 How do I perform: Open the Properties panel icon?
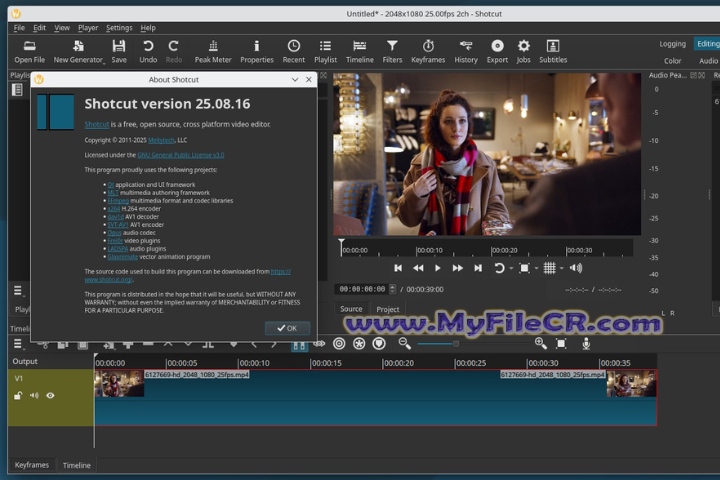[257, 51]
